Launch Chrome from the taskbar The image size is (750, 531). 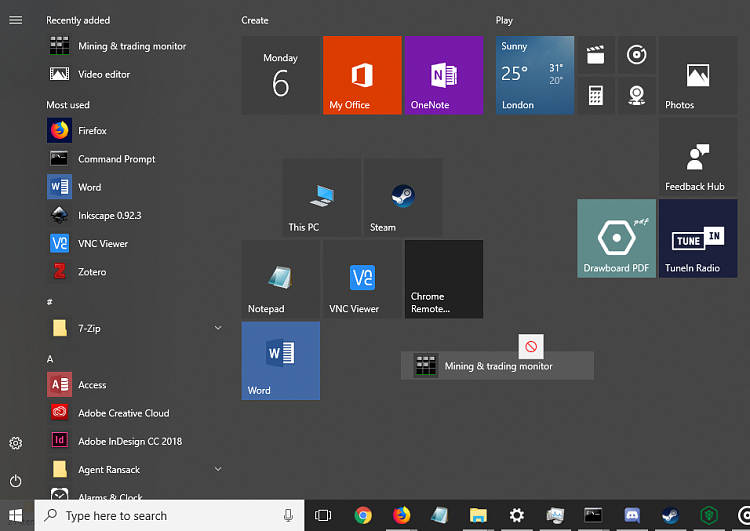363,515
